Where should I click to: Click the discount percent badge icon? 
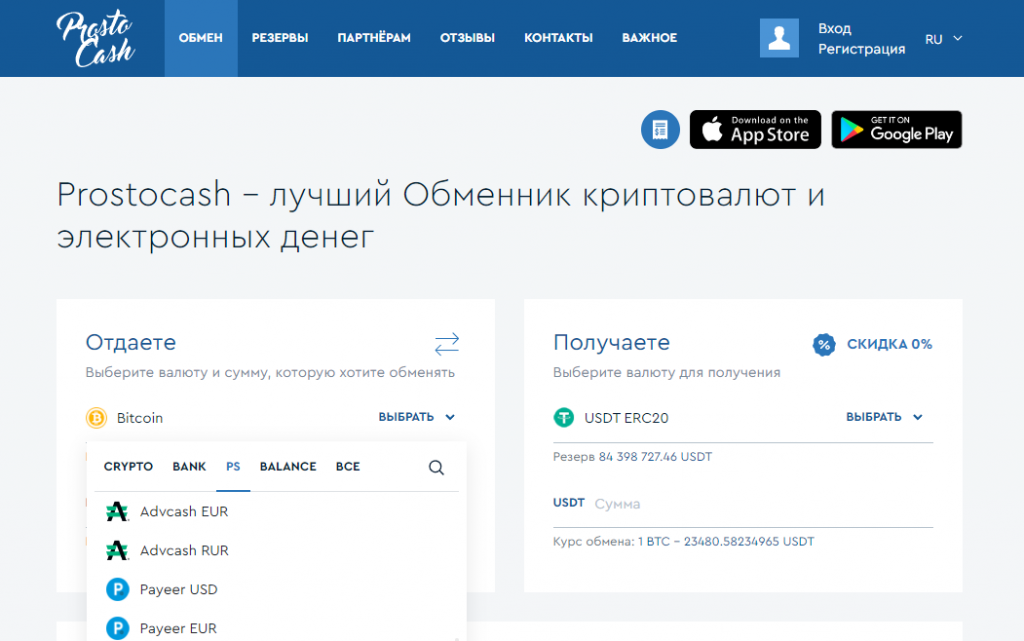(823, 344)
